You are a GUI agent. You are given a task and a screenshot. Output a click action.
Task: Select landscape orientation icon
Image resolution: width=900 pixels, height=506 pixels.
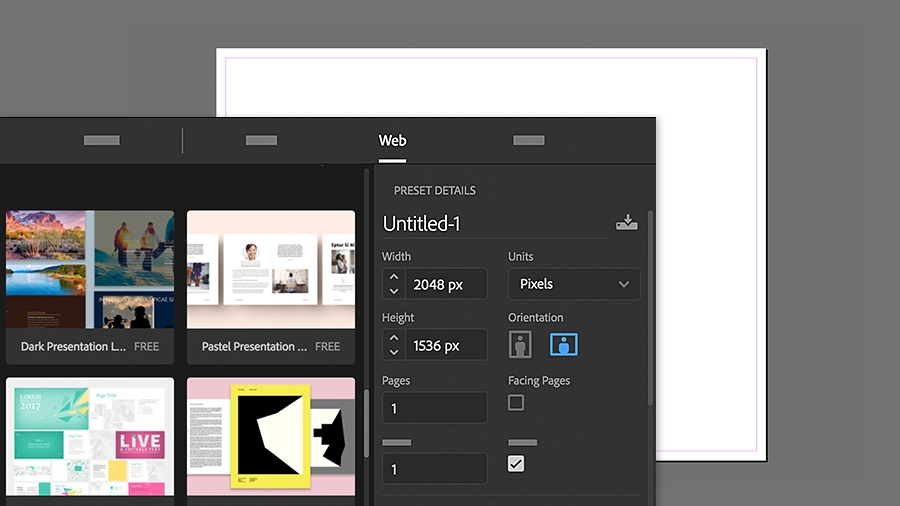(564, 345)
